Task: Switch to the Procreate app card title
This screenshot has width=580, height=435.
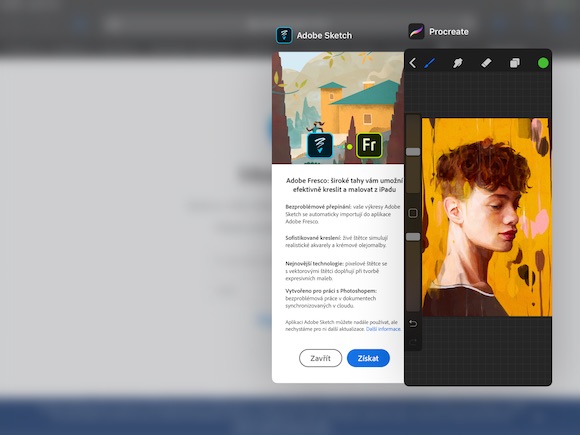Action: coord(449,32)
